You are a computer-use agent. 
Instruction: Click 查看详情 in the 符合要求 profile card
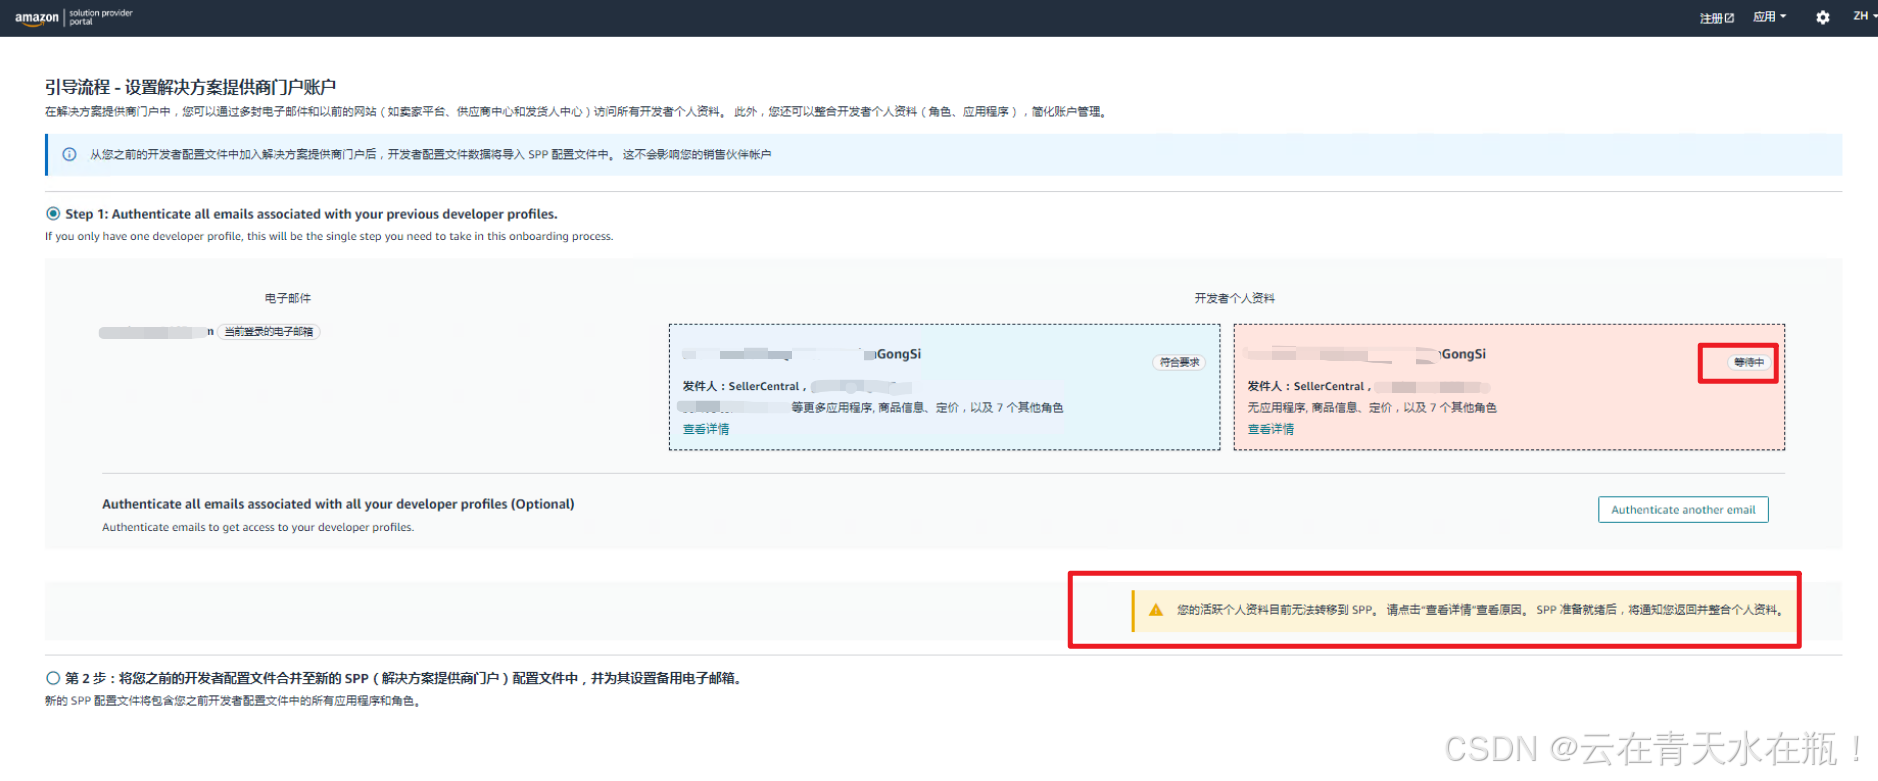point(706,429)
